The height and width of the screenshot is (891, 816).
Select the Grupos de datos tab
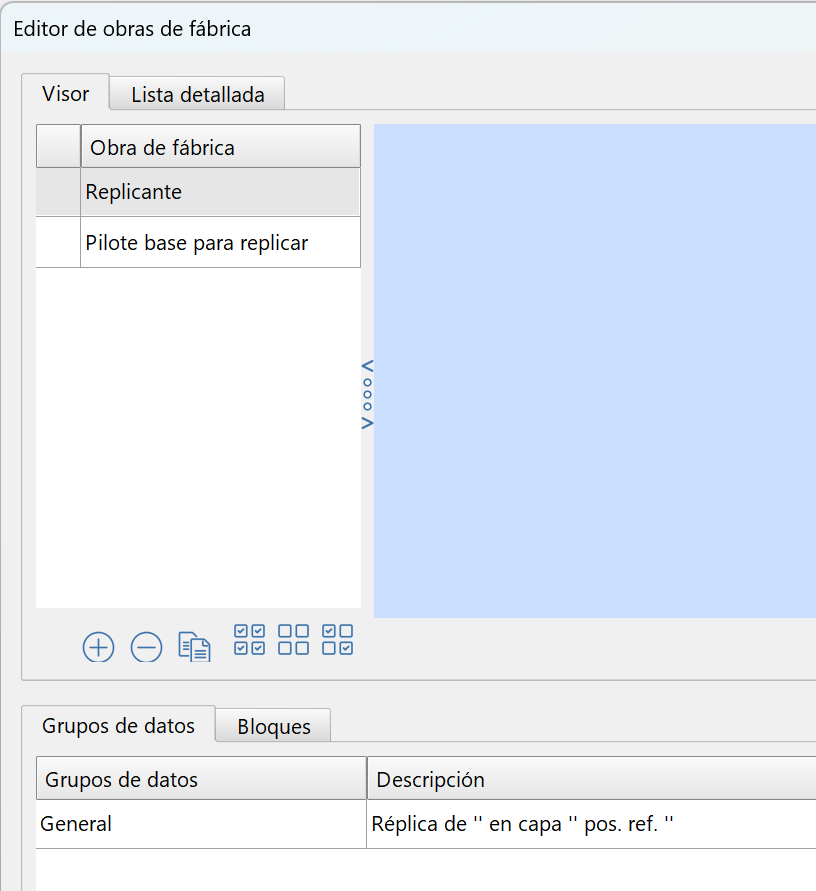118,726
